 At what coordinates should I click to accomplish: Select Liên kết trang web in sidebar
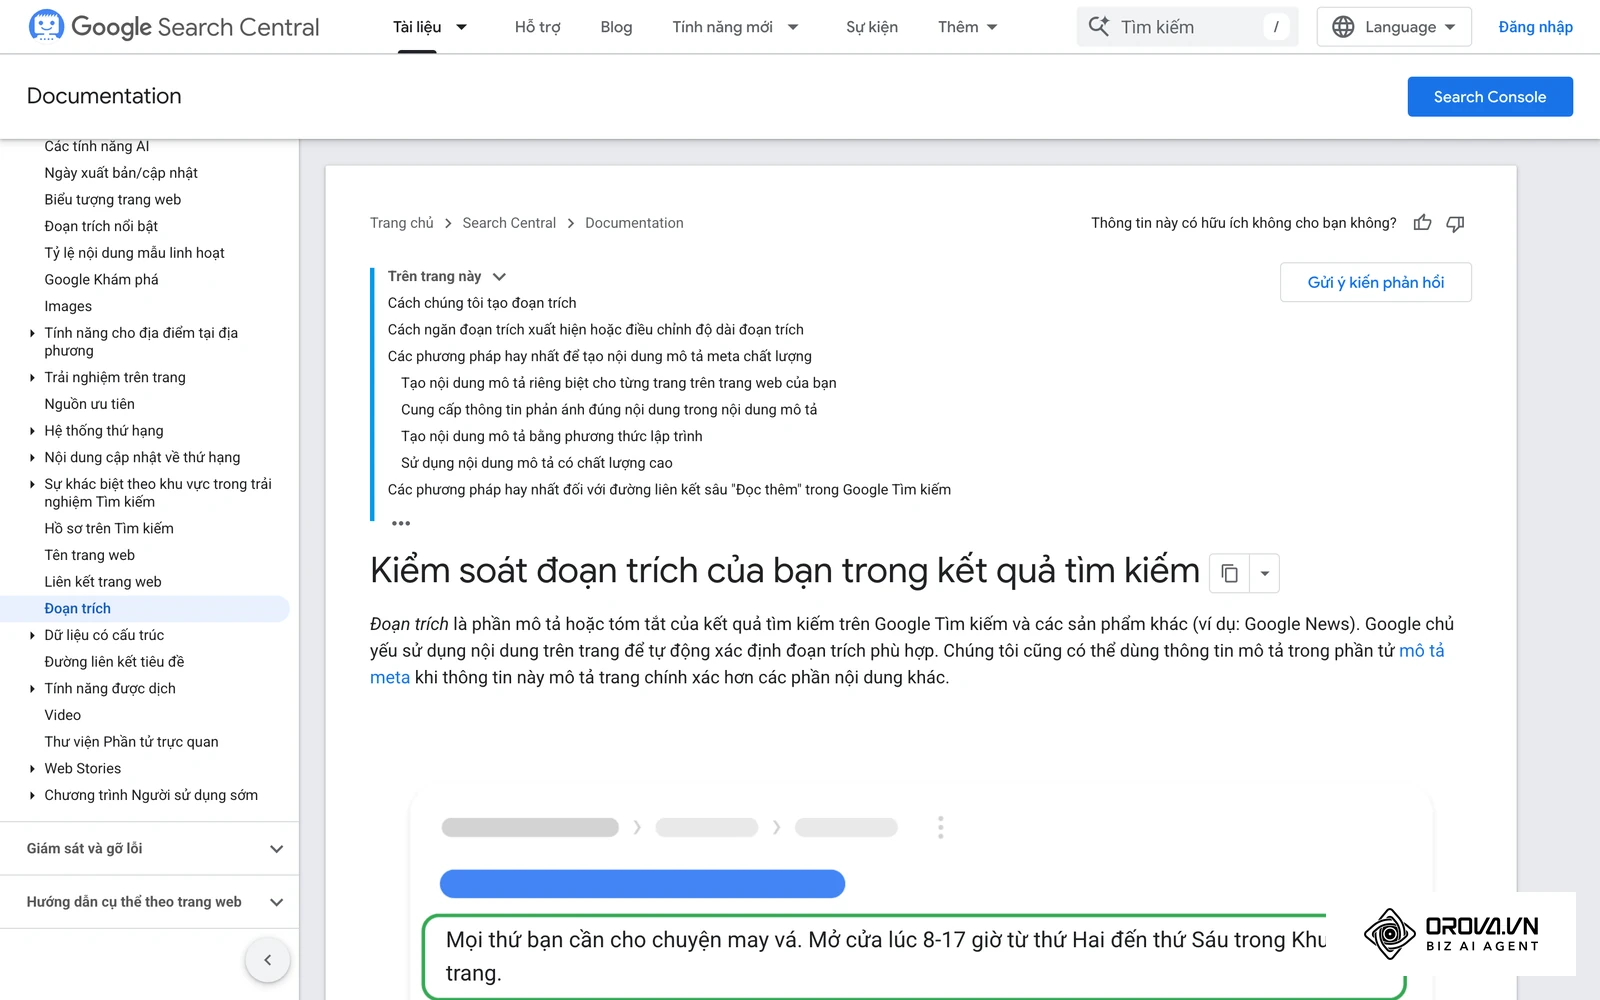click(103, 582)
